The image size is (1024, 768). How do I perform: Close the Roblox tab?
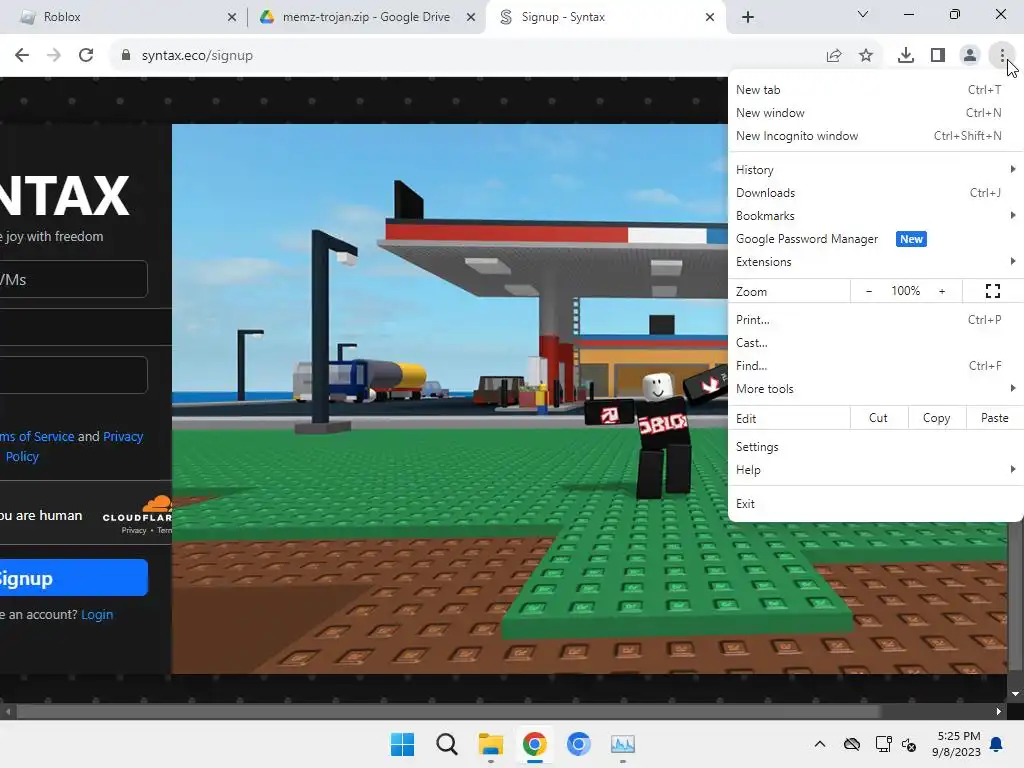[232, 17]
